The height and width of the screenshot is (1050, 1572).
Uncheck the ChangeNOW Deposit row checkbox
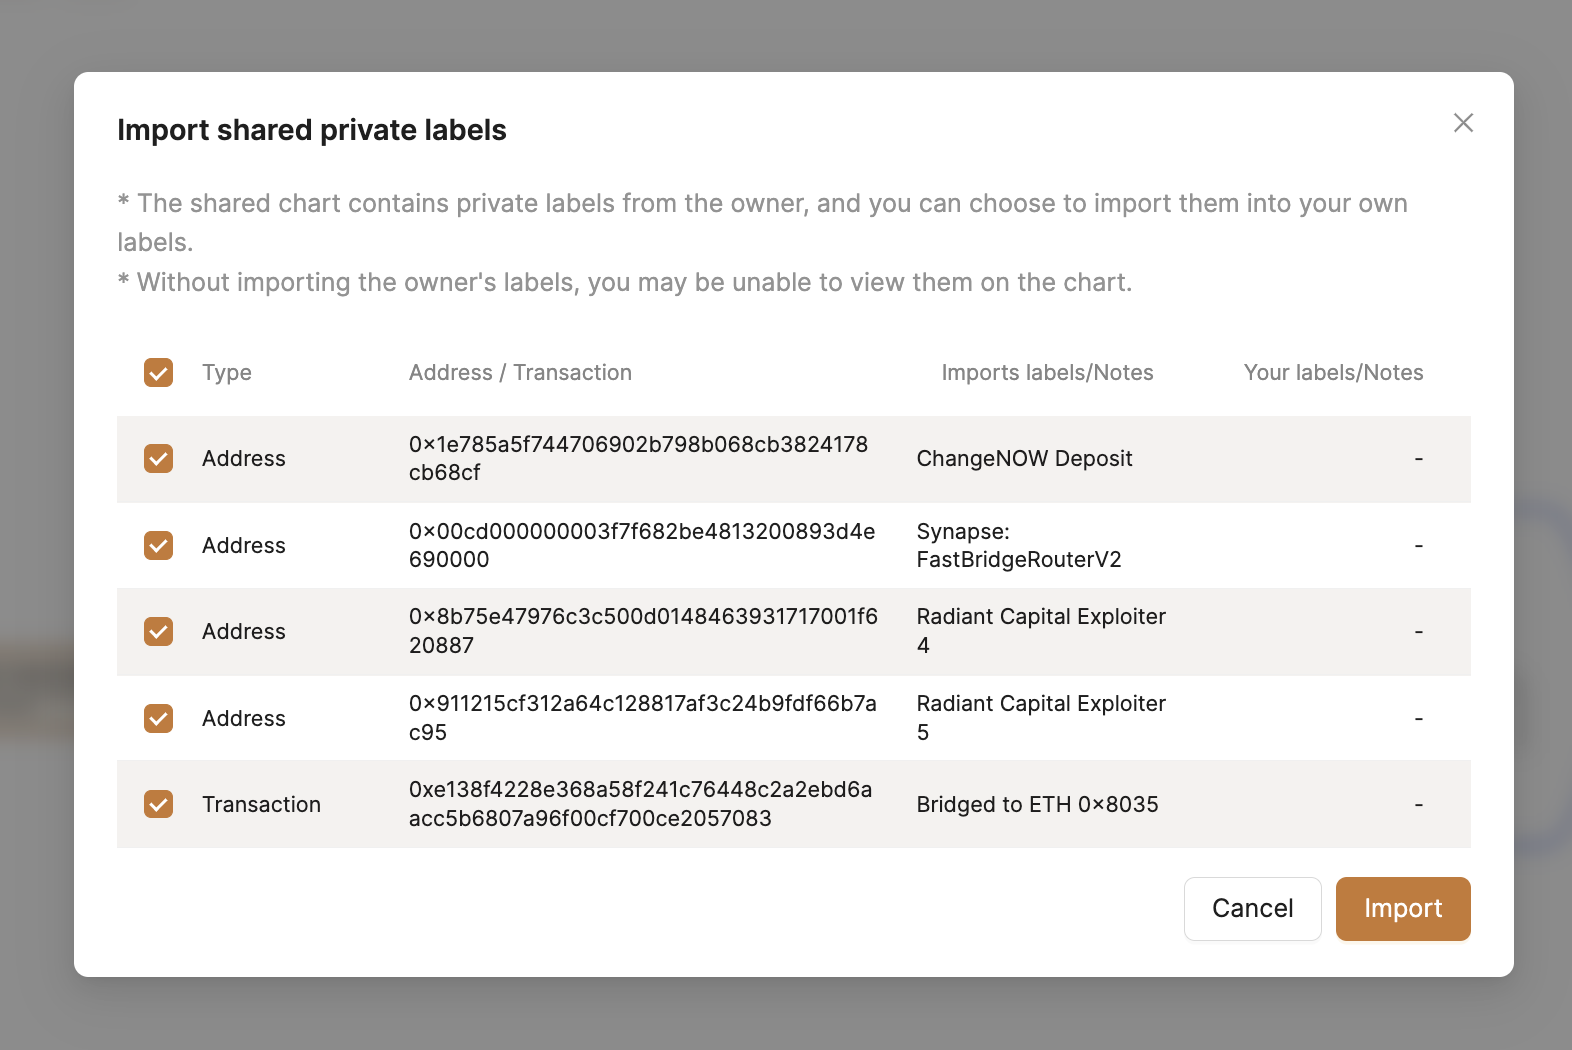coord(159,459)
